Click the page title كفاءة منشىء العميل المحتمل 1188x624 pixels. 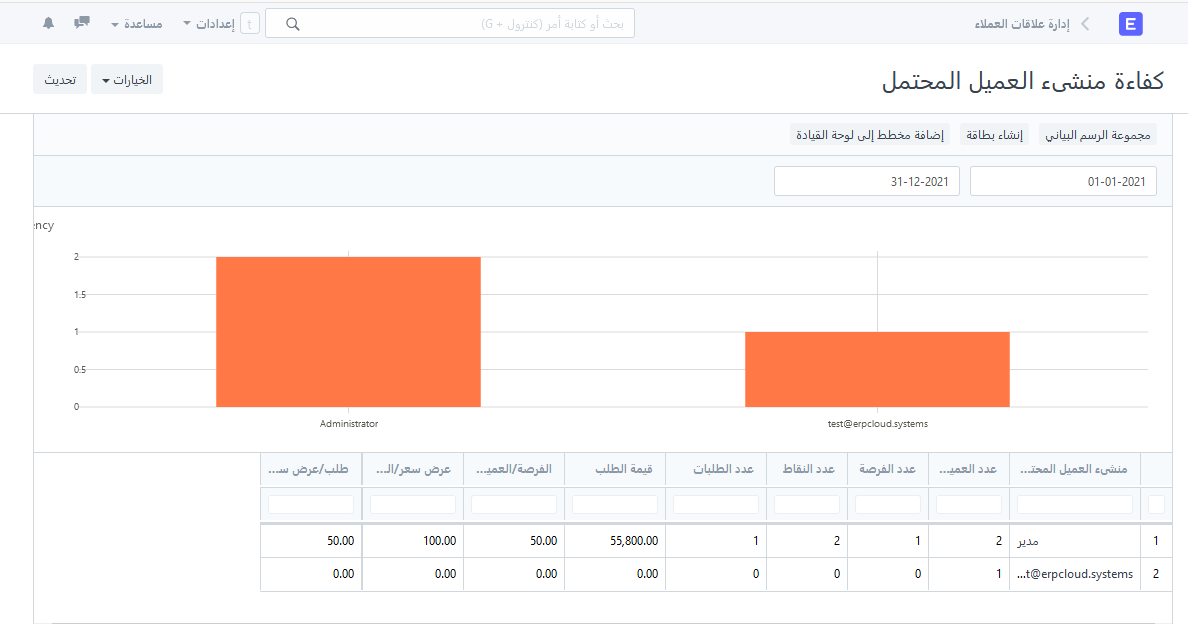[1023, 80]
